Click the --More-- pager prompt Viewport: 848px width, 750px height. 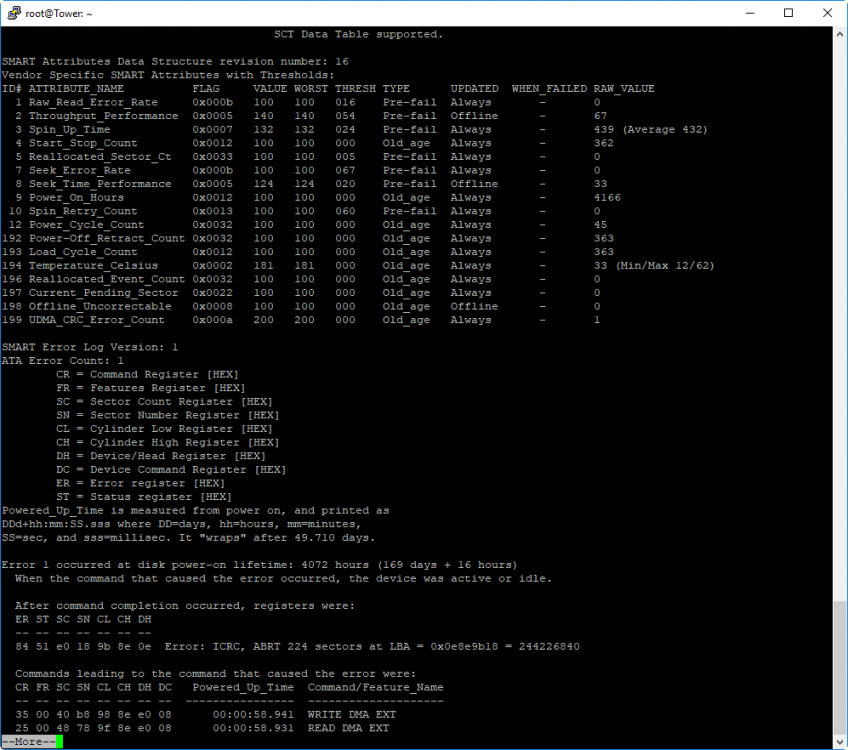pyautogui.click(x=29, y=742)
